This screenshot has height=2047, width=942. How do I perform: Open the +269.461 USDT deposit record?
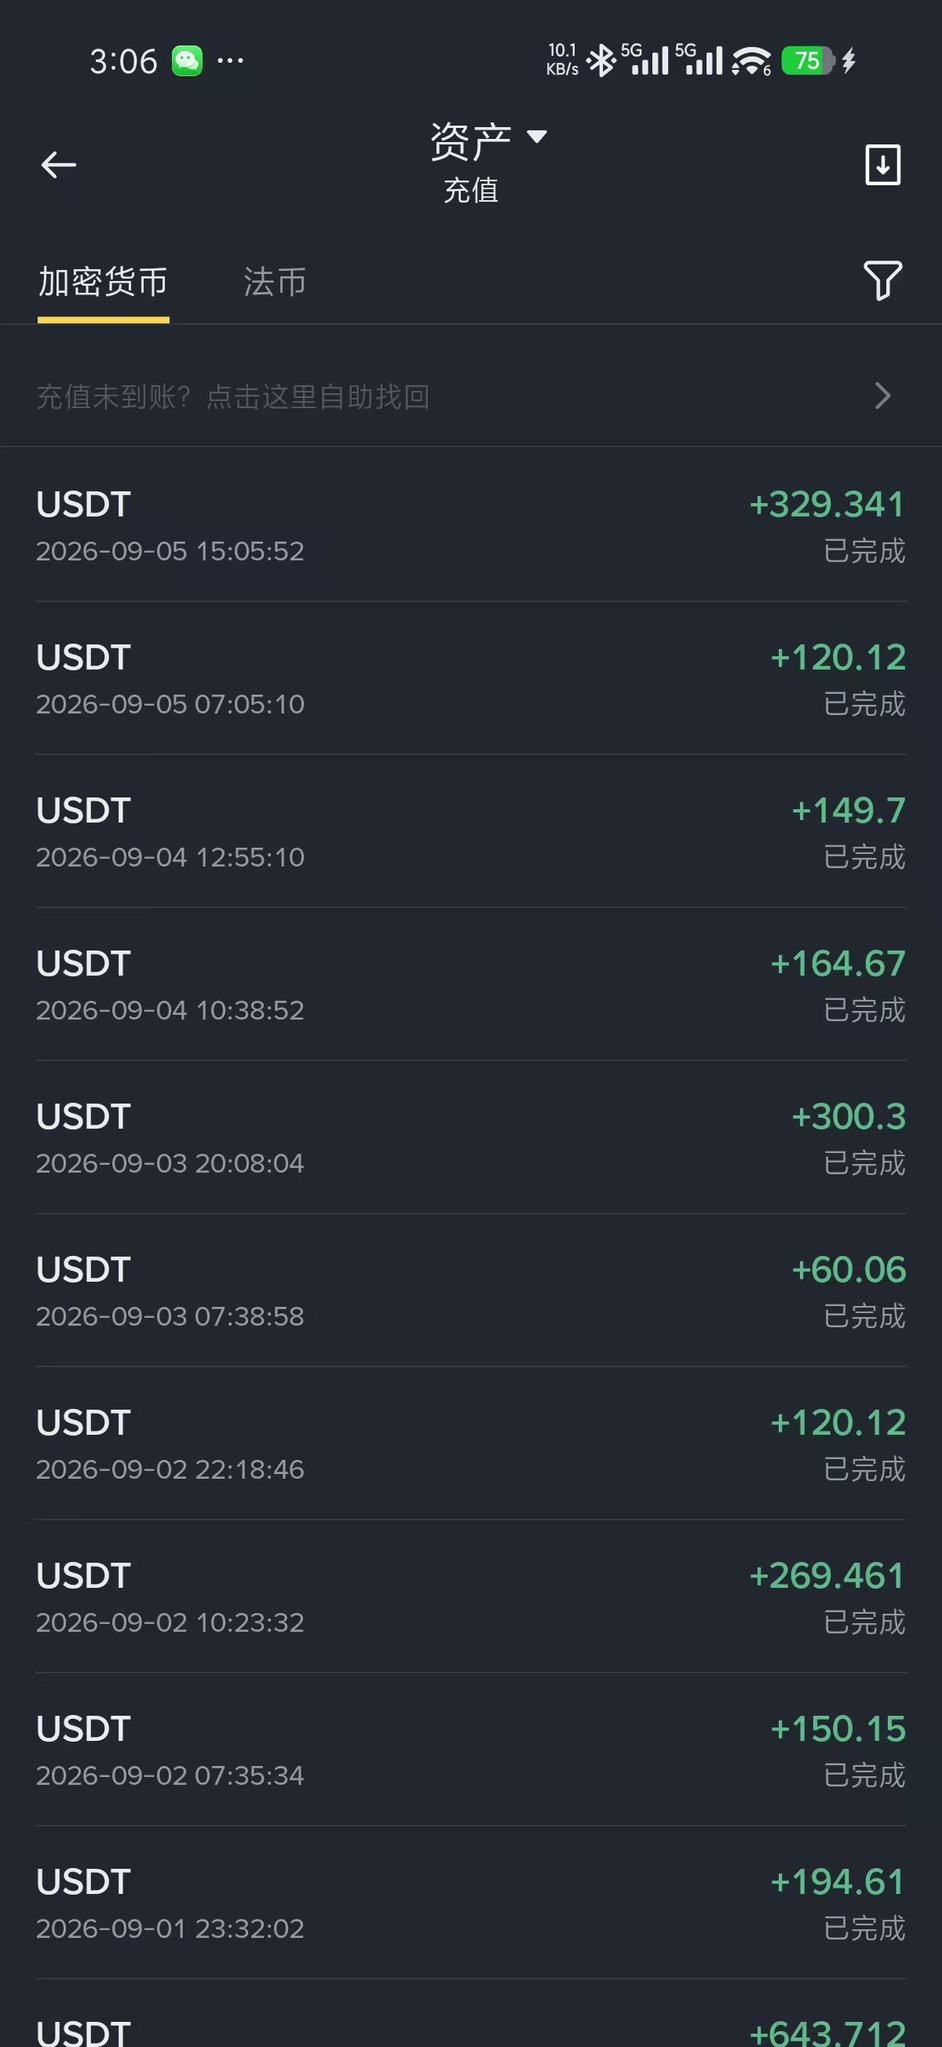(x=471, y=1596)
